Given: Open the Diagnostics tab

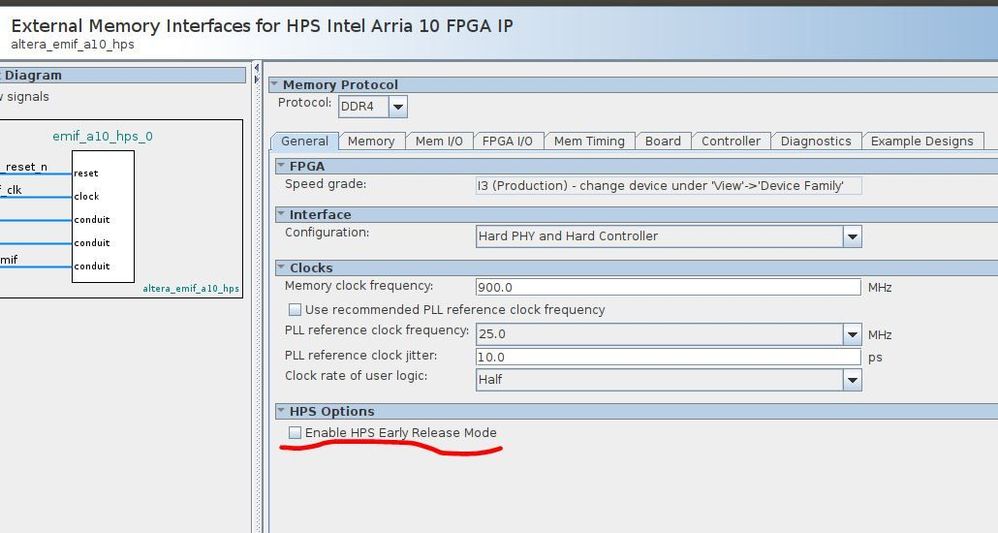Looking at the screenshot, I should pyautogui.click(x=816, y=141).
